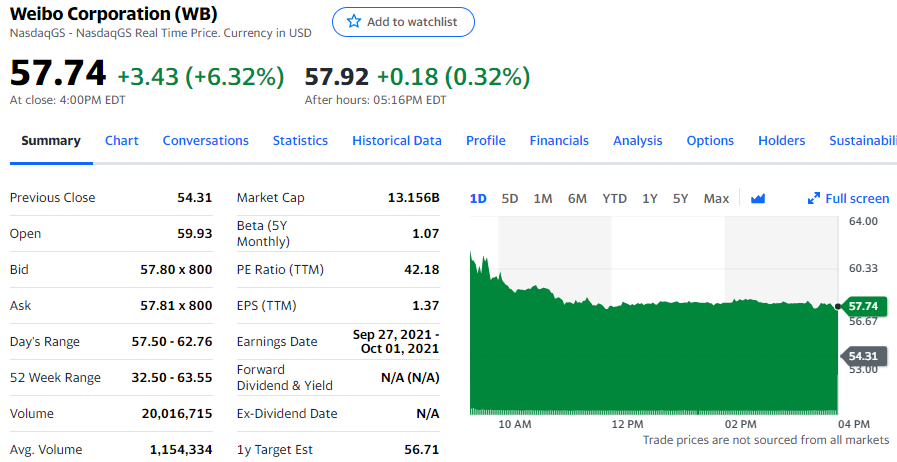Select the 1D chart range
The width and height of the screenshot is (897, 462).
478,198
